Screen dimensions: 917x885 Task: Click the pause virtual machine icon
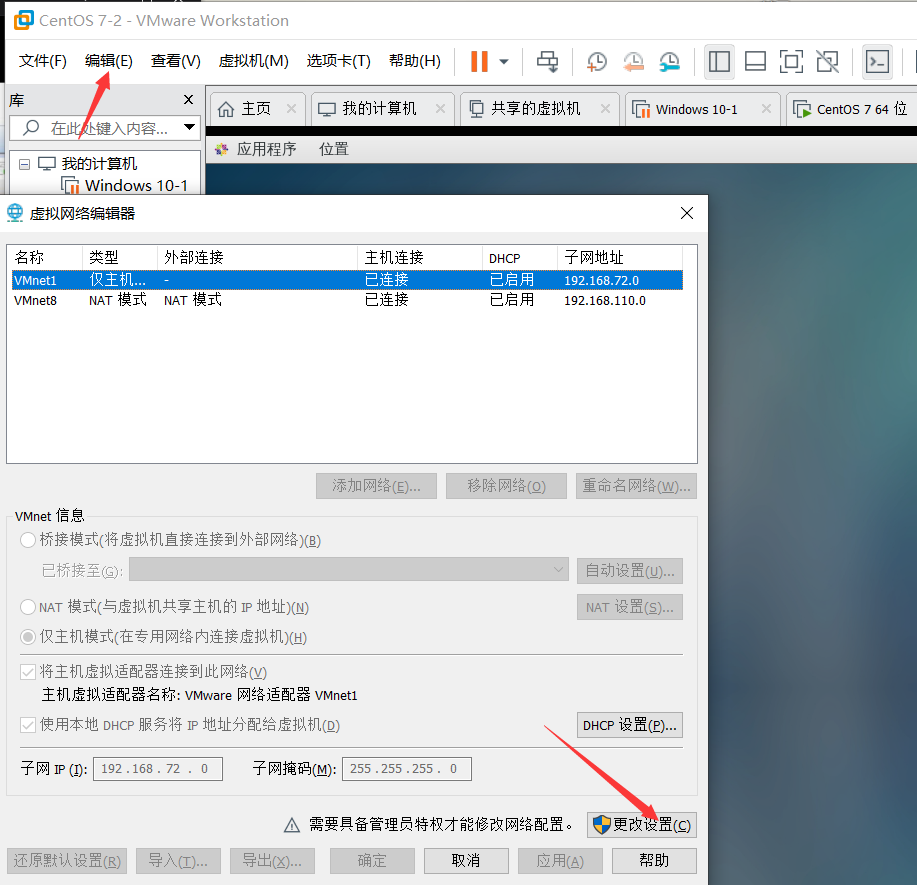(x=479, y=61)
